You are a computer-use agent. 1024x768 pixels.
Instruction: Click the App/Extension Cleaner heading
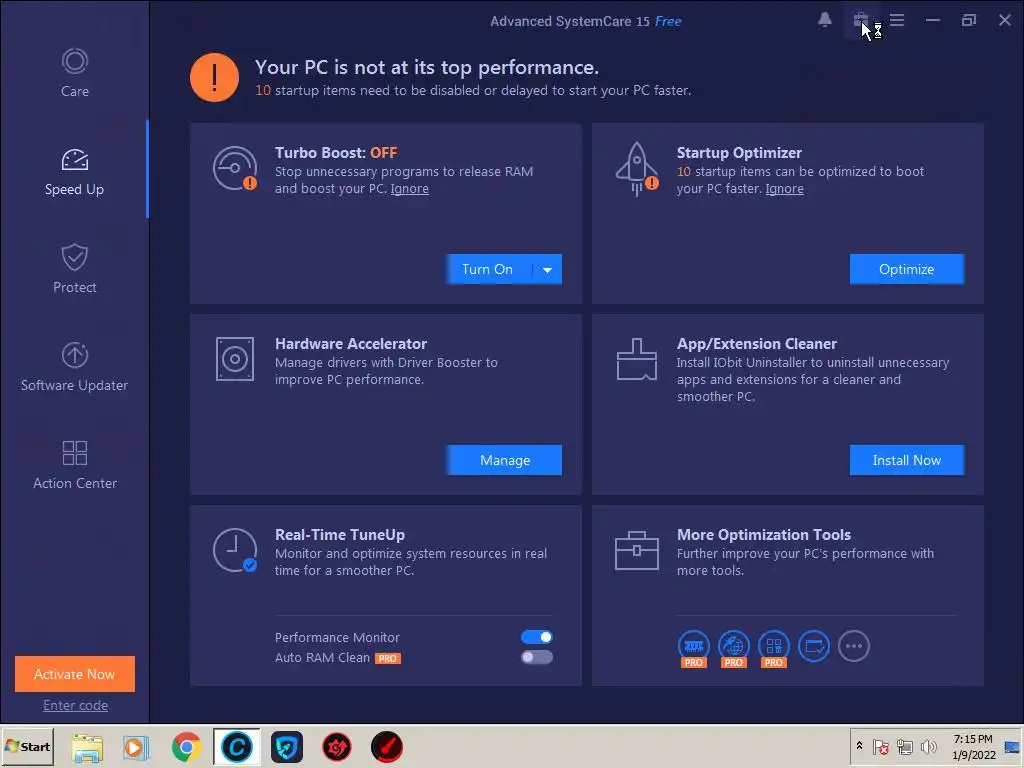point(756,344)
